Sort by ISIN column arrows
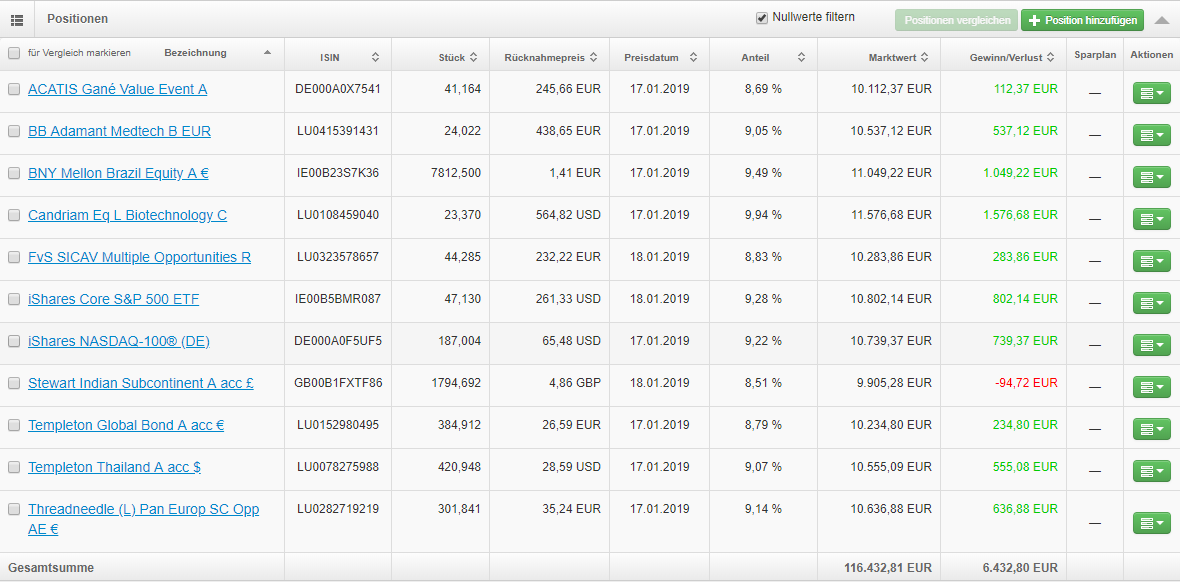Screen dimensions: 1180x582 click(375, 57)
